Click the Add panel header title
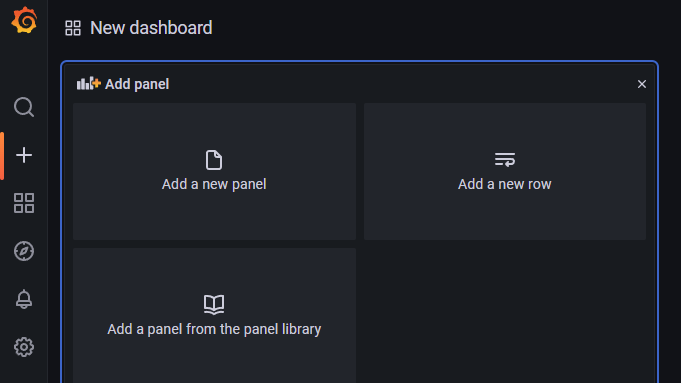The height and width of the screenshot is (383, 681). tap(137, 84)
